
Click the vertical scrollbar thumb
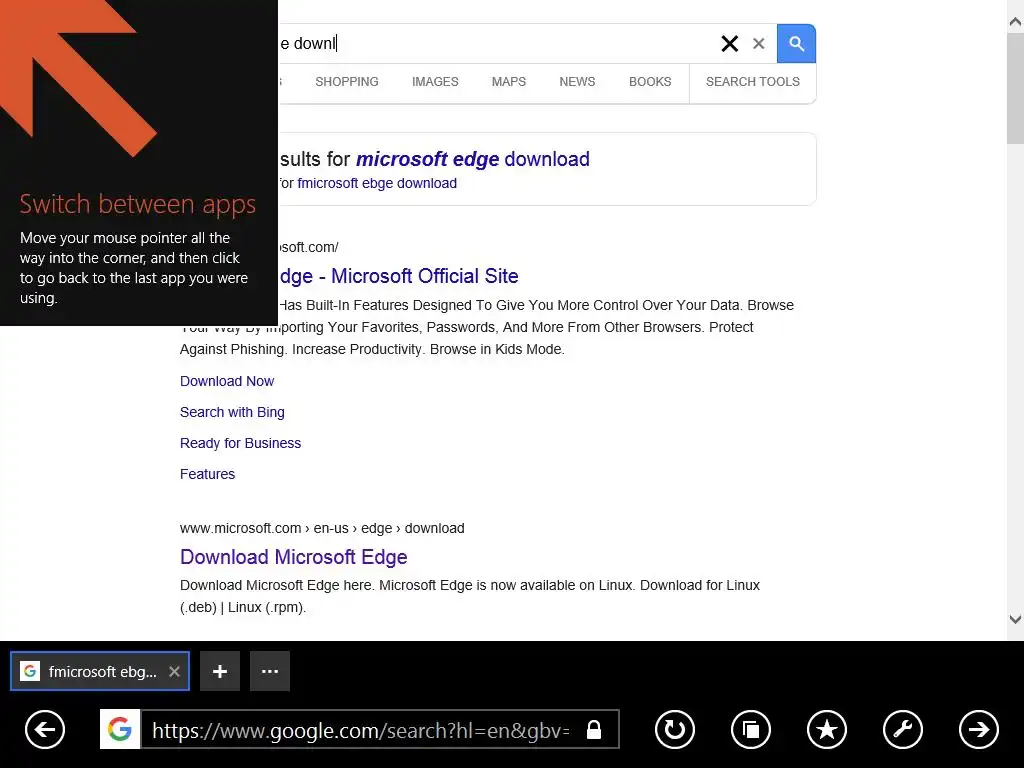[1015, 88]
